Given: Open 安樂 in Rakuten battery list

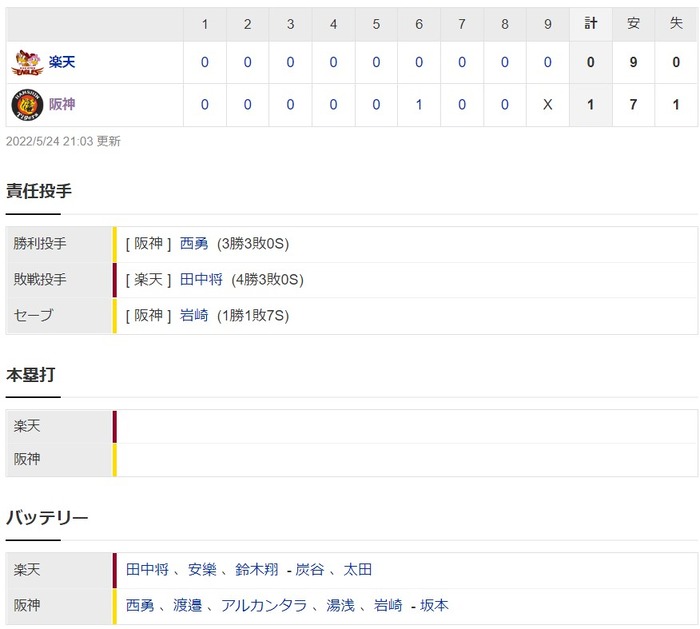Looking at the screenshot, I should 202,570.
